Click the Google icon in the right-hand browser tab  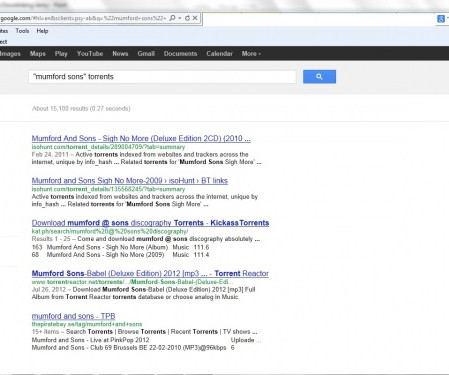(x=441, y=19)
